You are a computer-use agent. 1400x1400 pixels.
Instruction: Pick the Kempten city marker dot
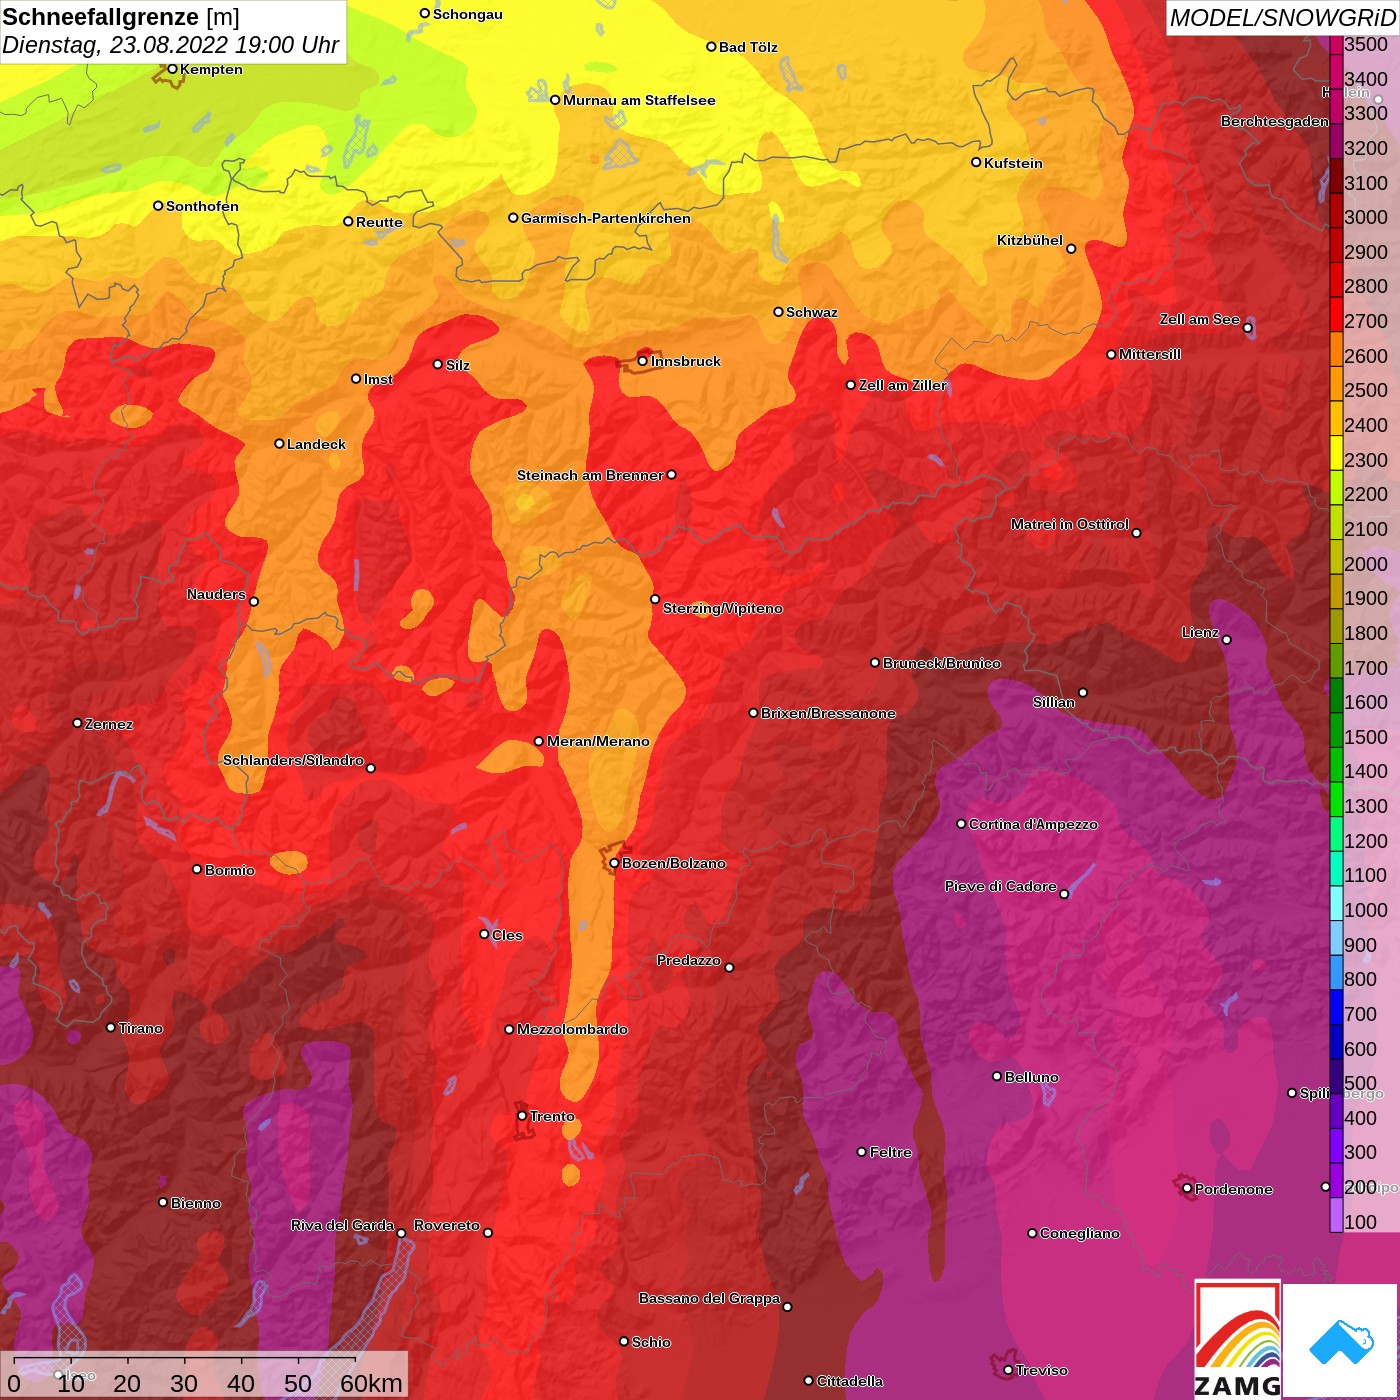[x=172, y=69]
